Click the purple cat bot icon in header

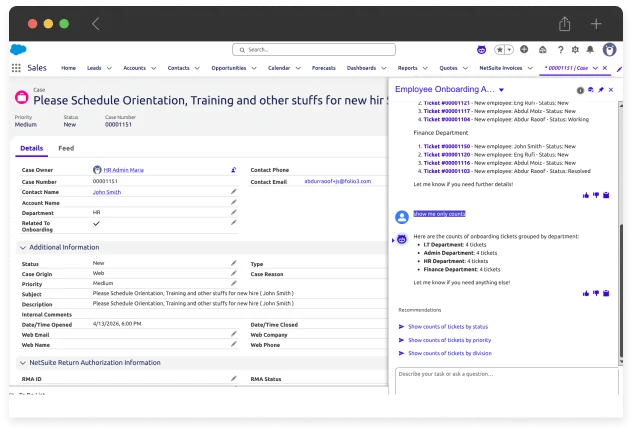pyautogui.click(x=481, y=50)
